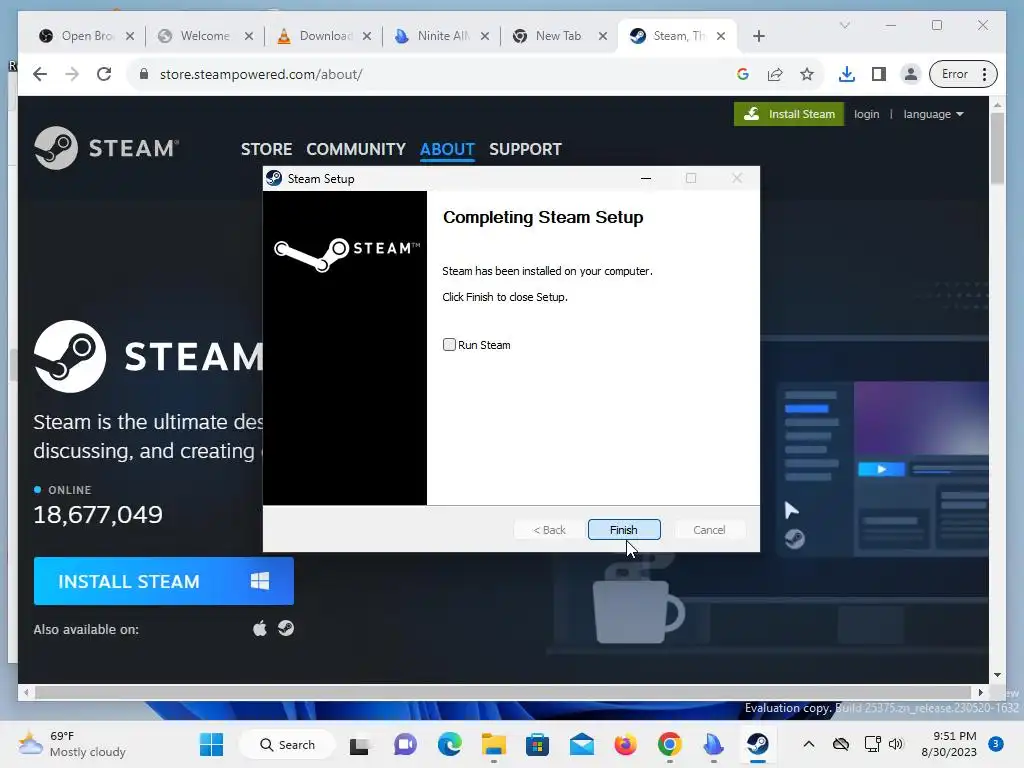Open the volume icon in the system tray
This screenshot has width=1024, height=768.
[895, 744]
